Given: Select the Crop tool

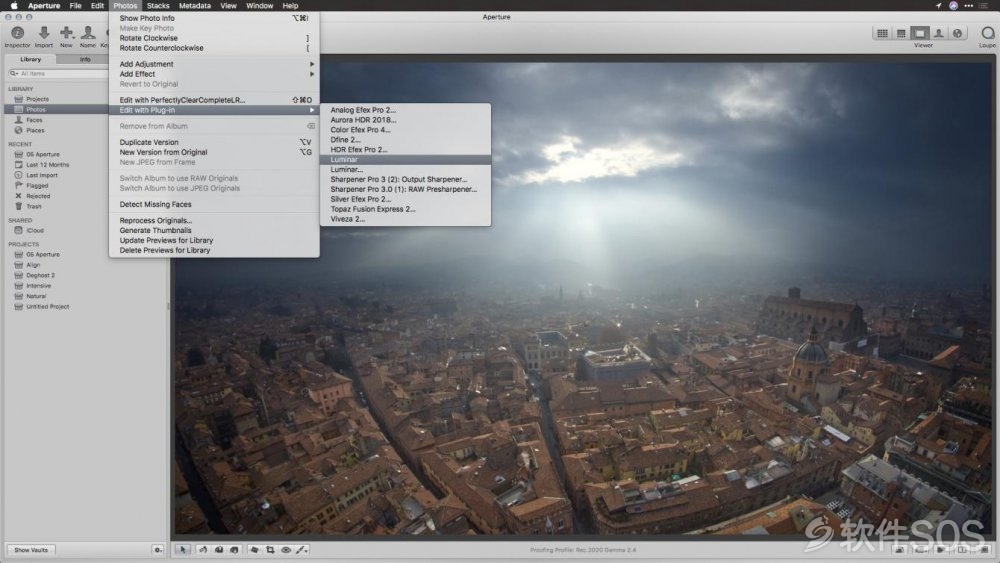Looking at the screenshot, I should pyautogui.click(x=270, y=550).
